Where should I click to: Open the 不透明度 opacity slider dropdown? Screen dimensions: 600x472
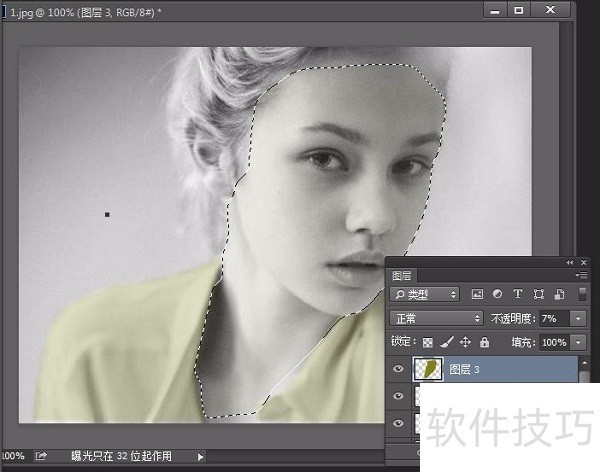tap(579, 319)
